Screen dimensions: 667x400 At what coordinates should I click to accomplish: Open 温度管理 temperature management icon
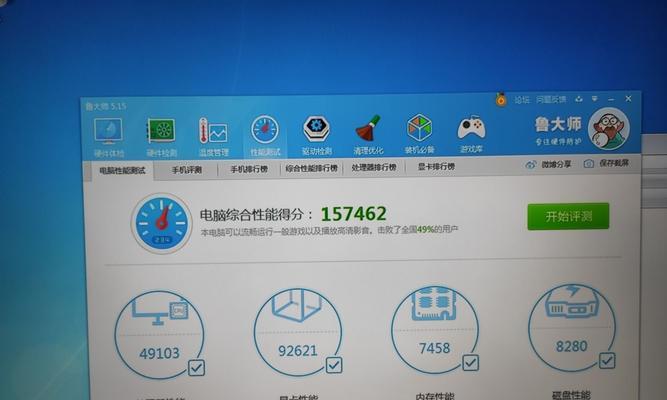pyautogui.click(x=213, y=137)
